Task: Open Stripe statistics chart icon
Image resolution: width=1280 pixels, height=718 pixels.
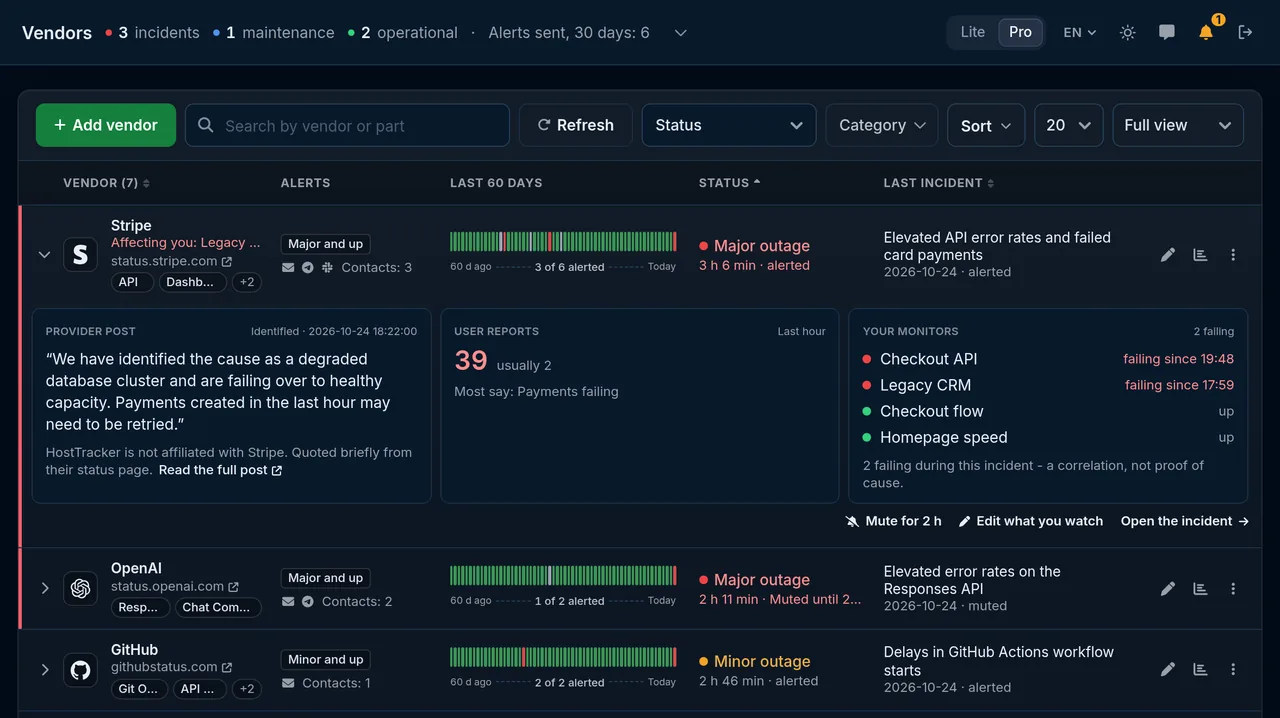Action: click(x=1200, y=255)
